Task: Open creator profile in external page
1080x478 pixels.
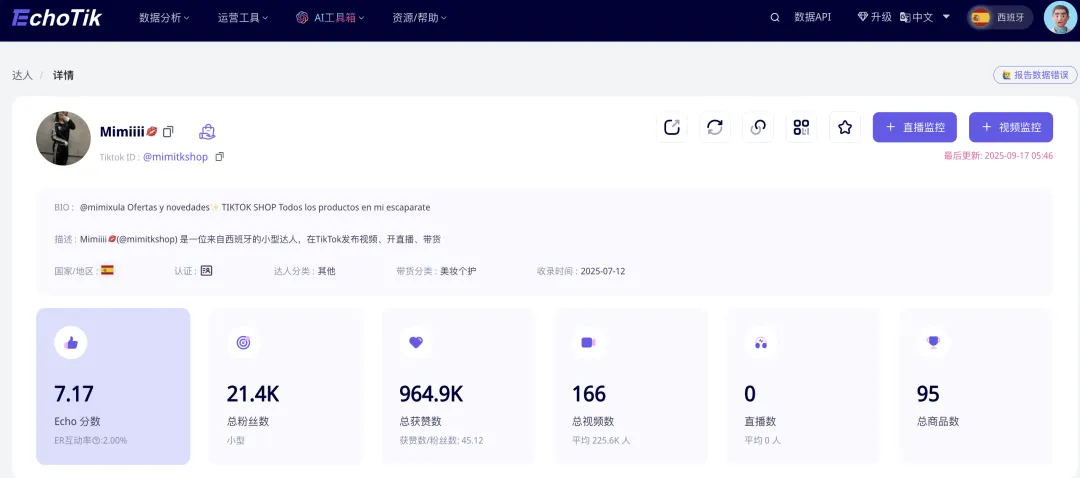Action: 672,127
